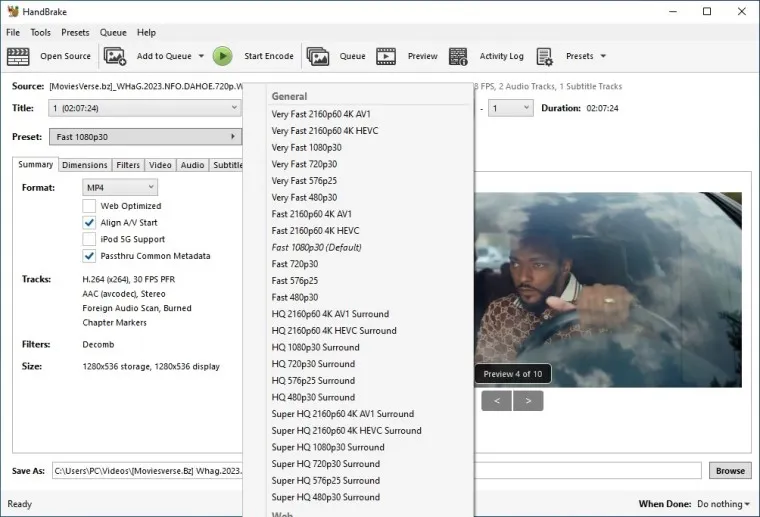
Task: Click the green Start Encode play icon
Action: coord(222,56)
